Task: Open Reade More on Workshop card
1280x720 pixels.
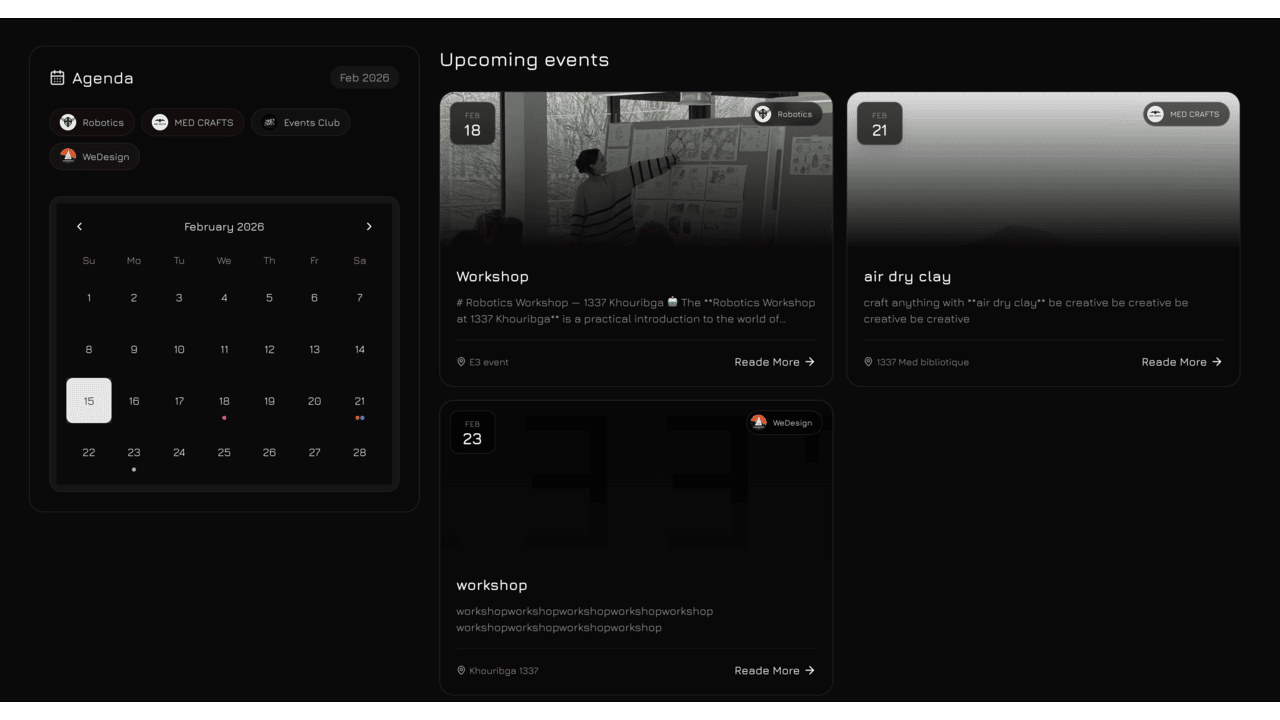Action: 774,362
